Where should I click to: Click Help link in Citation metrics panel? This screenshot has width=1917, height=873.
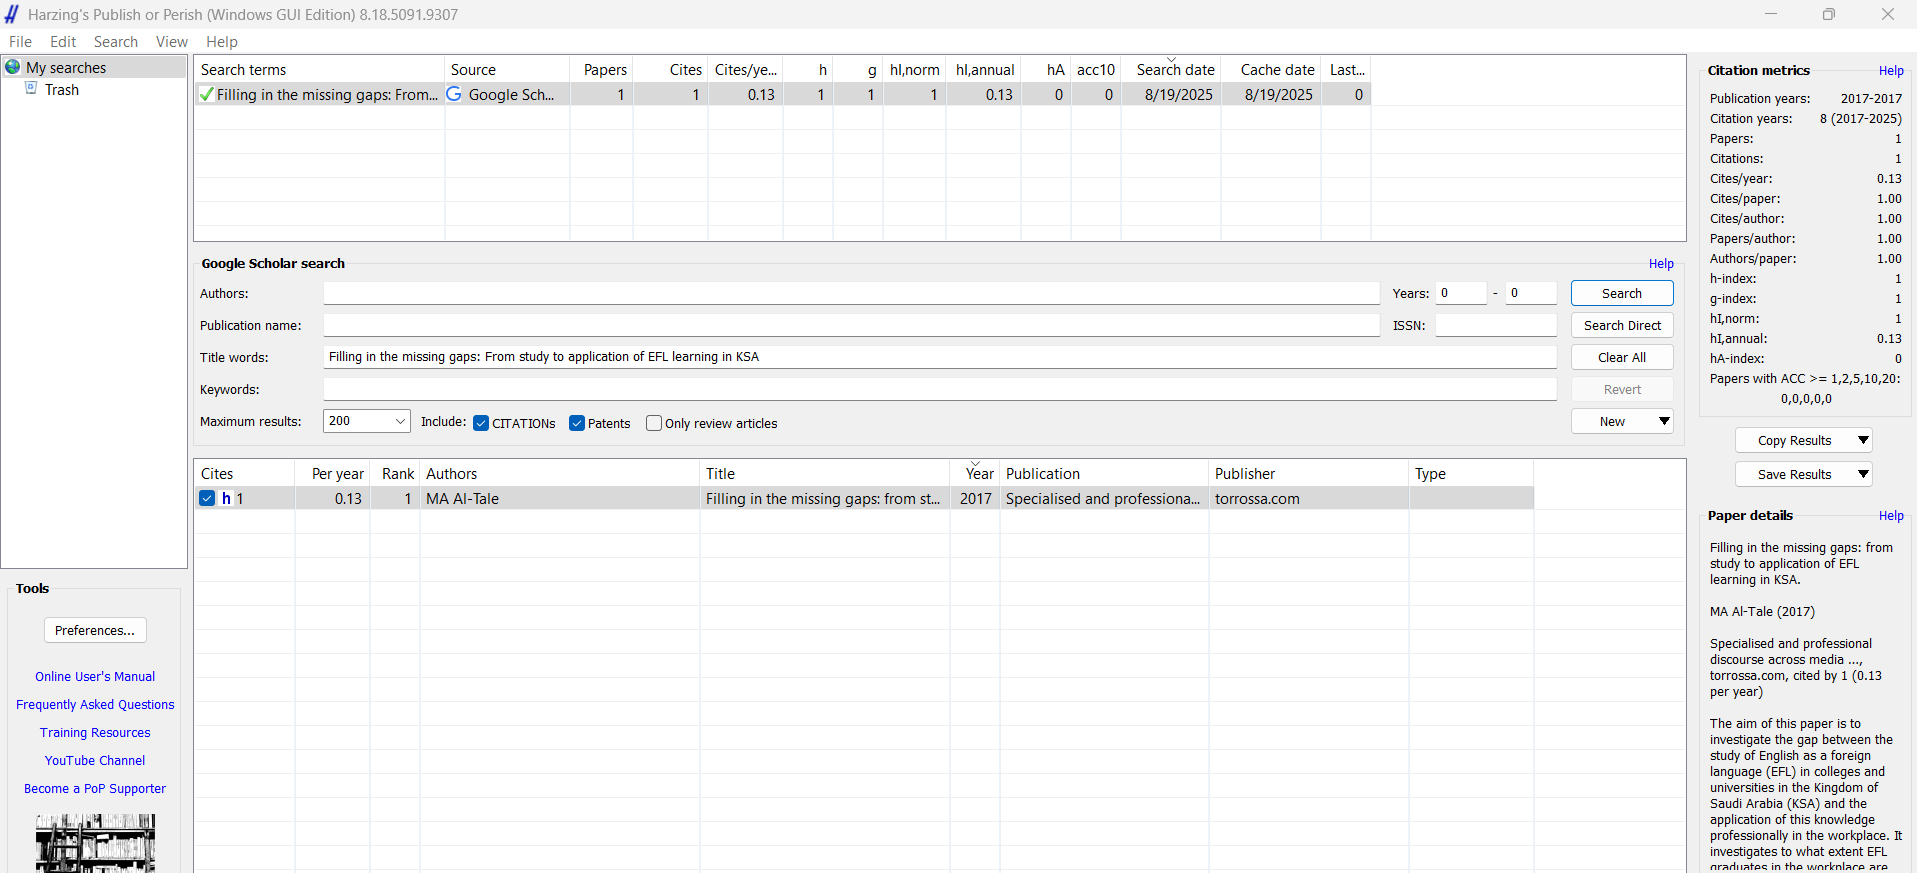[1891, 70]
